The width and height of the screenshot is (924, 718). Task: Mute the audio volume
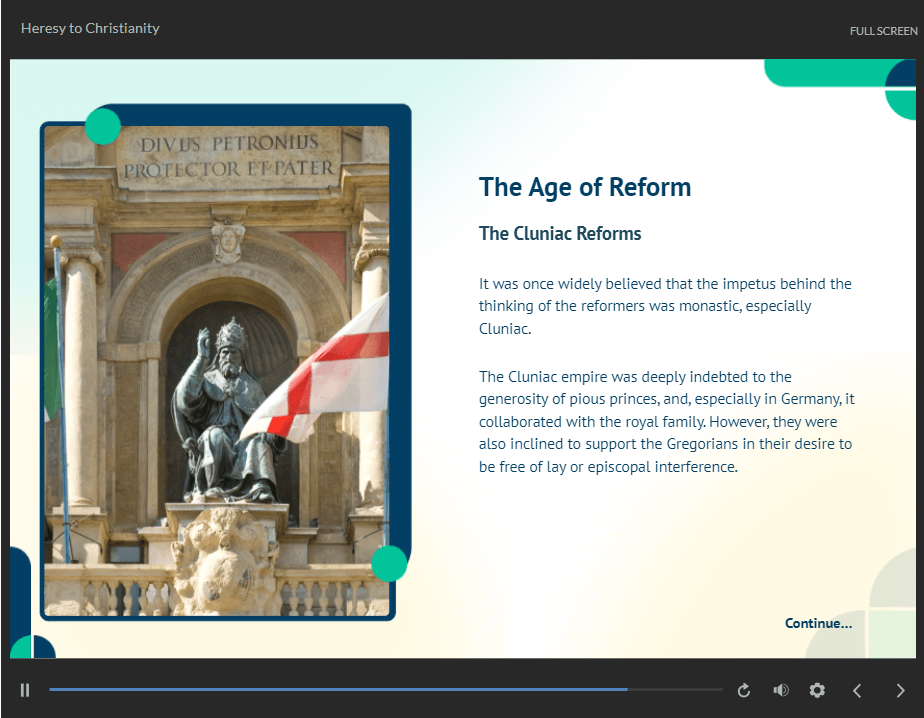pos(781,690)
